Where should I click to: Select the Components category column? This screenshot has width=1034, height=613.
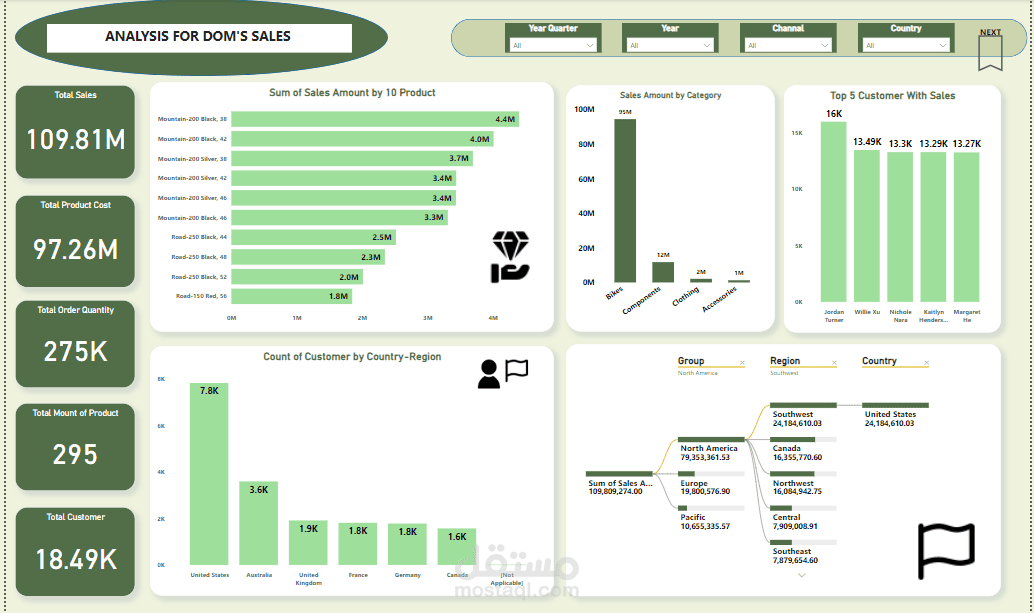[663, 272]
